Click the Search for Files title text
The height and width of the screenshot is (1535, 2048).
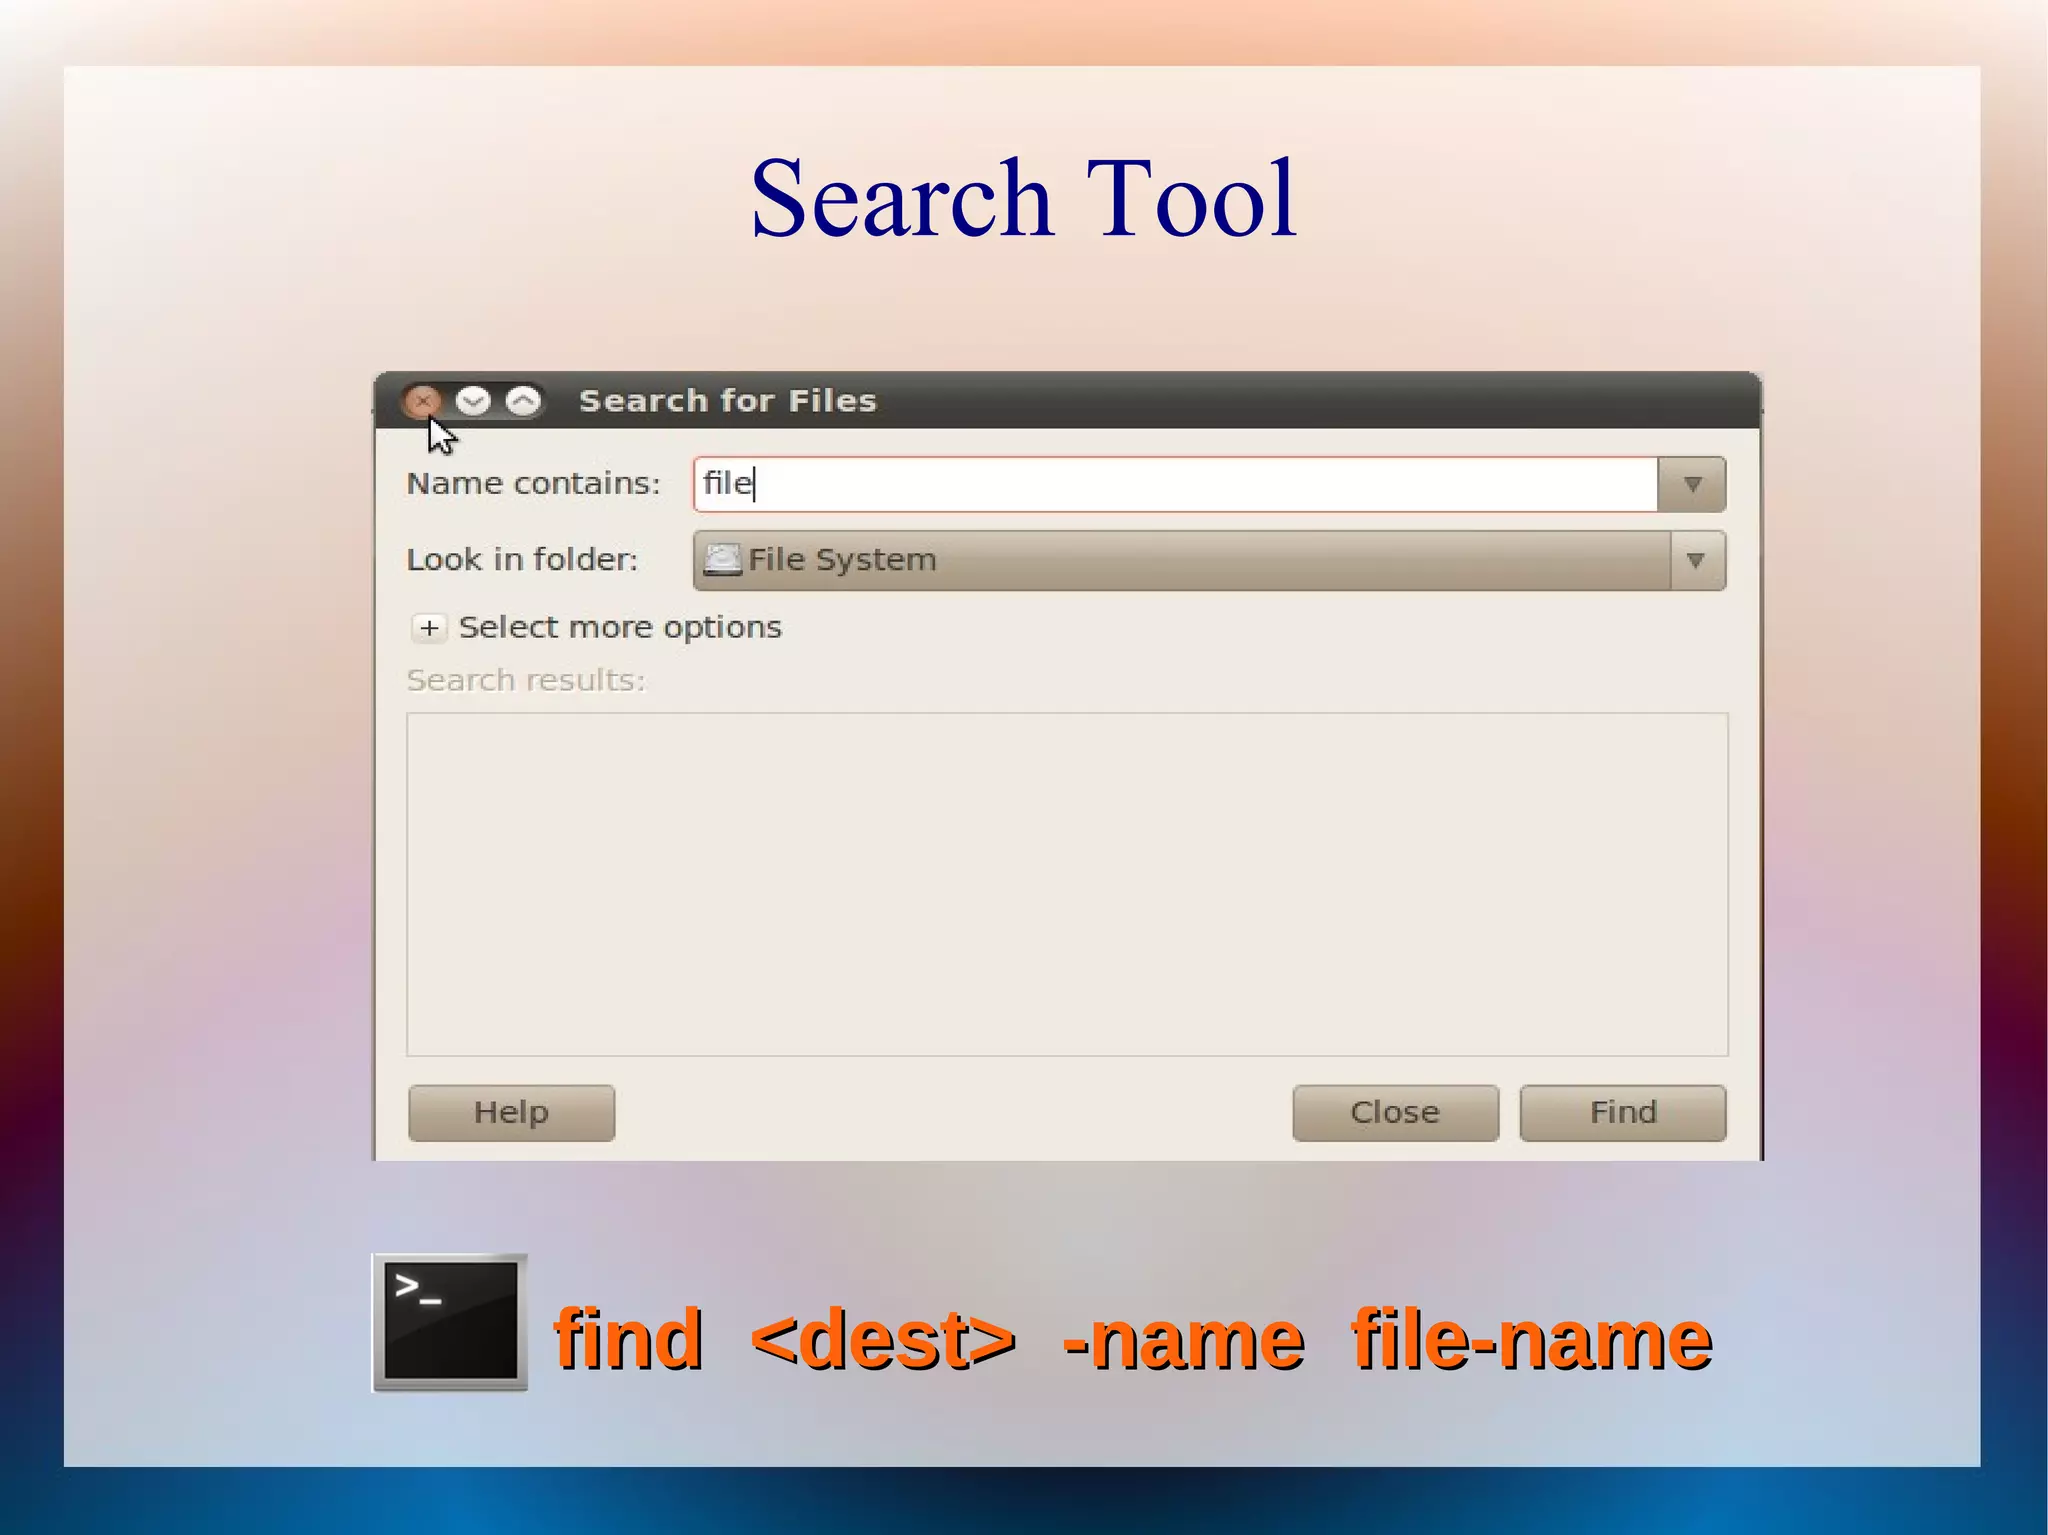(x=727, y=401)
